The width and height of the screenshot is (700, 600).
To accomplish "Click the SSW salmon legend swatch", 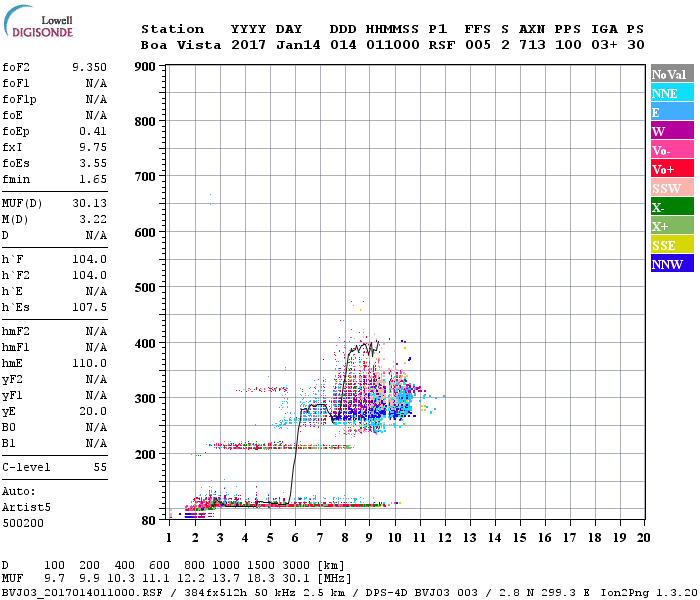I will pos(672,188).
